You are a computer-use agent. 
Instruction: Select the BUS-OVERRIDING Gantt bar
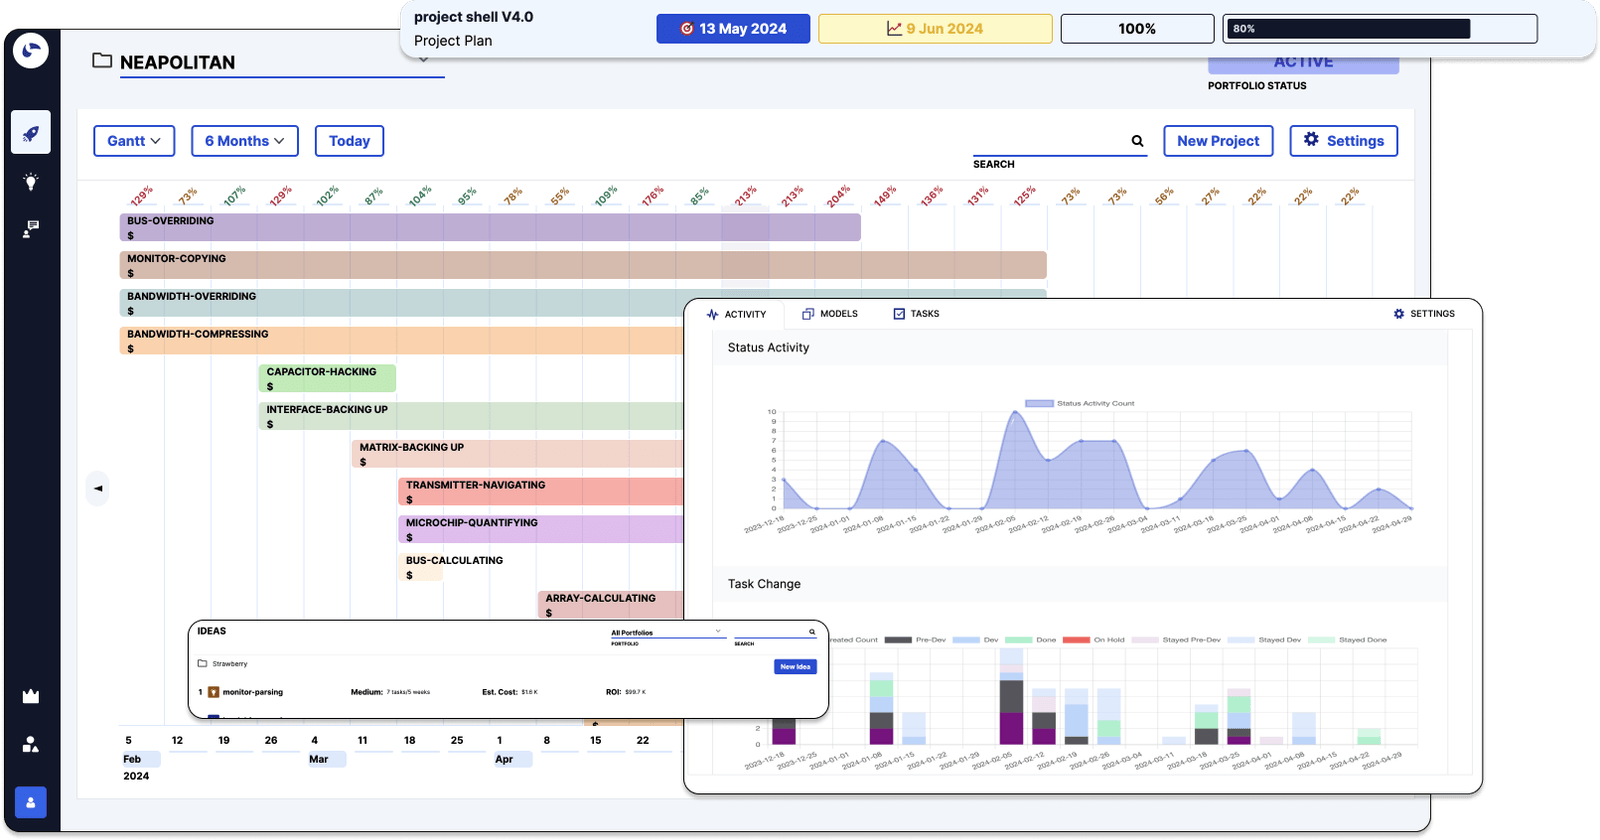coord(490,227)
